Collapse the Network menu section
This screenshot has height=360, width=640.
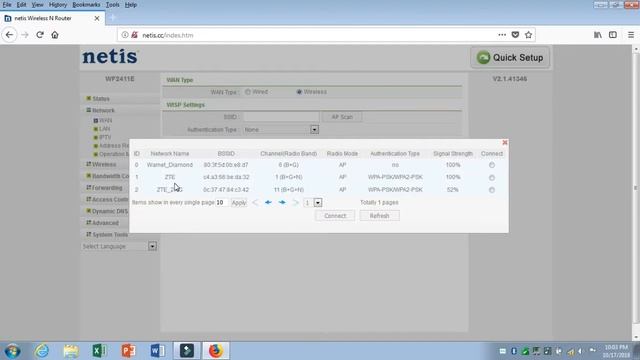(x=103, y=110)
